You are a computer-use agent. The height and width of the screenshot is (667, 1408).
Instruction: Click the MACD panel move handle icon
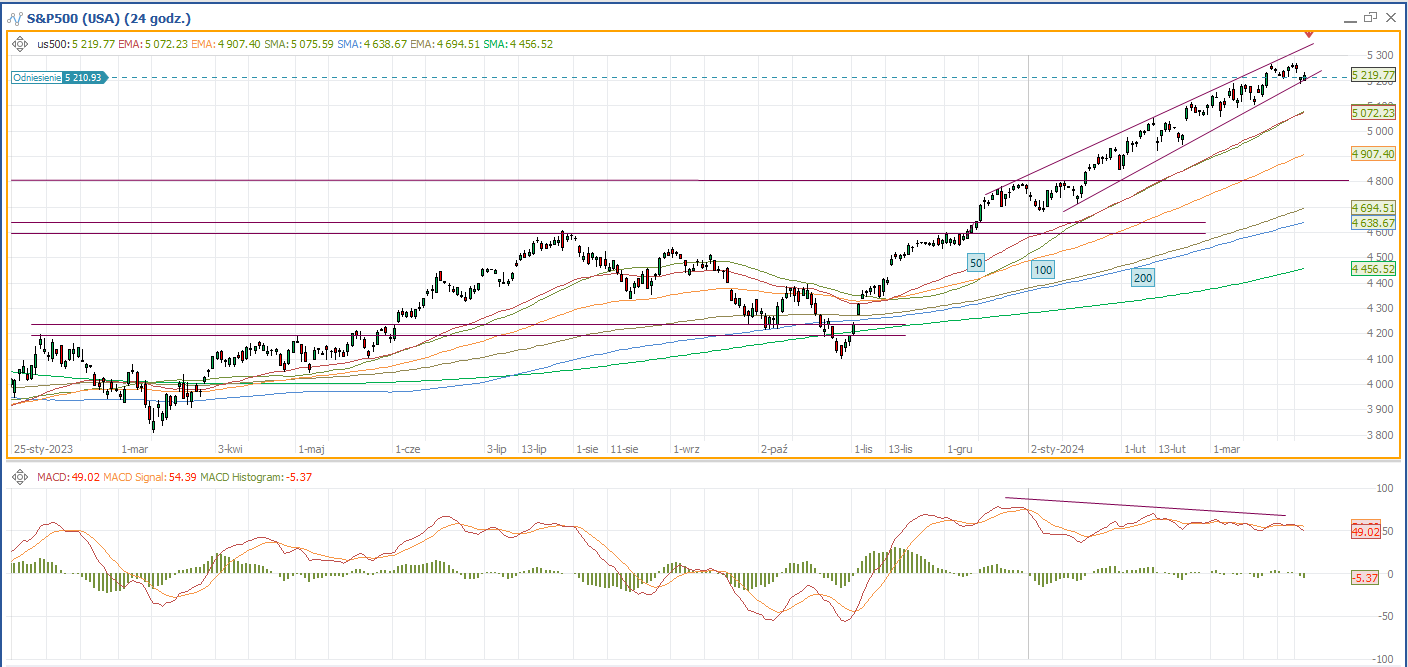point(20,478)
